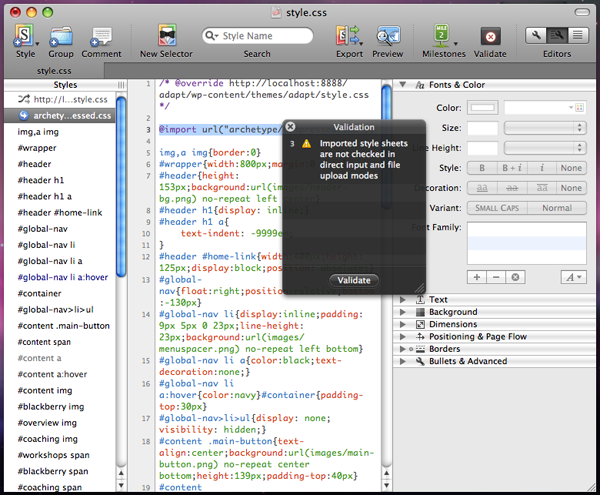Apply underline decoration
Viewport: 600px width, 495px height.
click(x=482, y=188)
